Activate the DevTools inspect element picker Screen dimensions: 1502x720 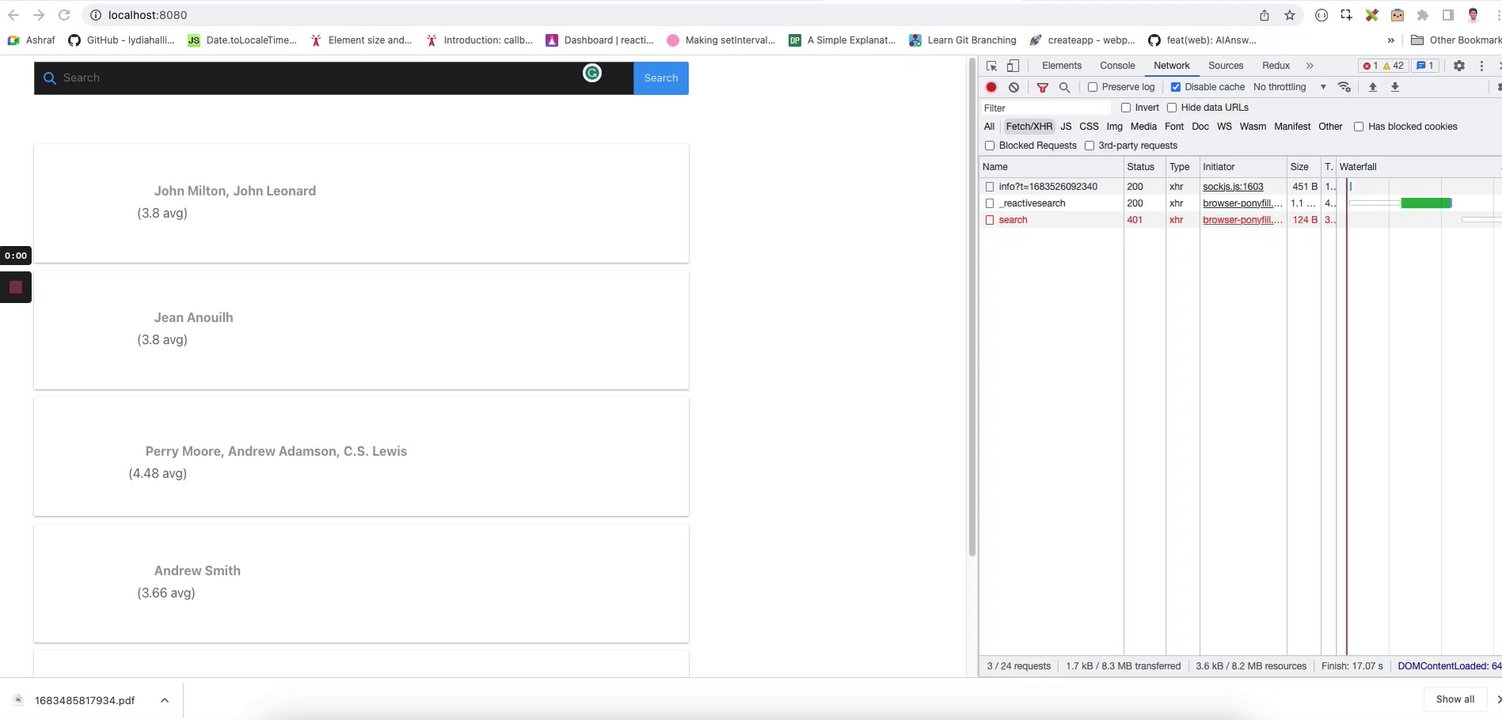click(991, 66)
